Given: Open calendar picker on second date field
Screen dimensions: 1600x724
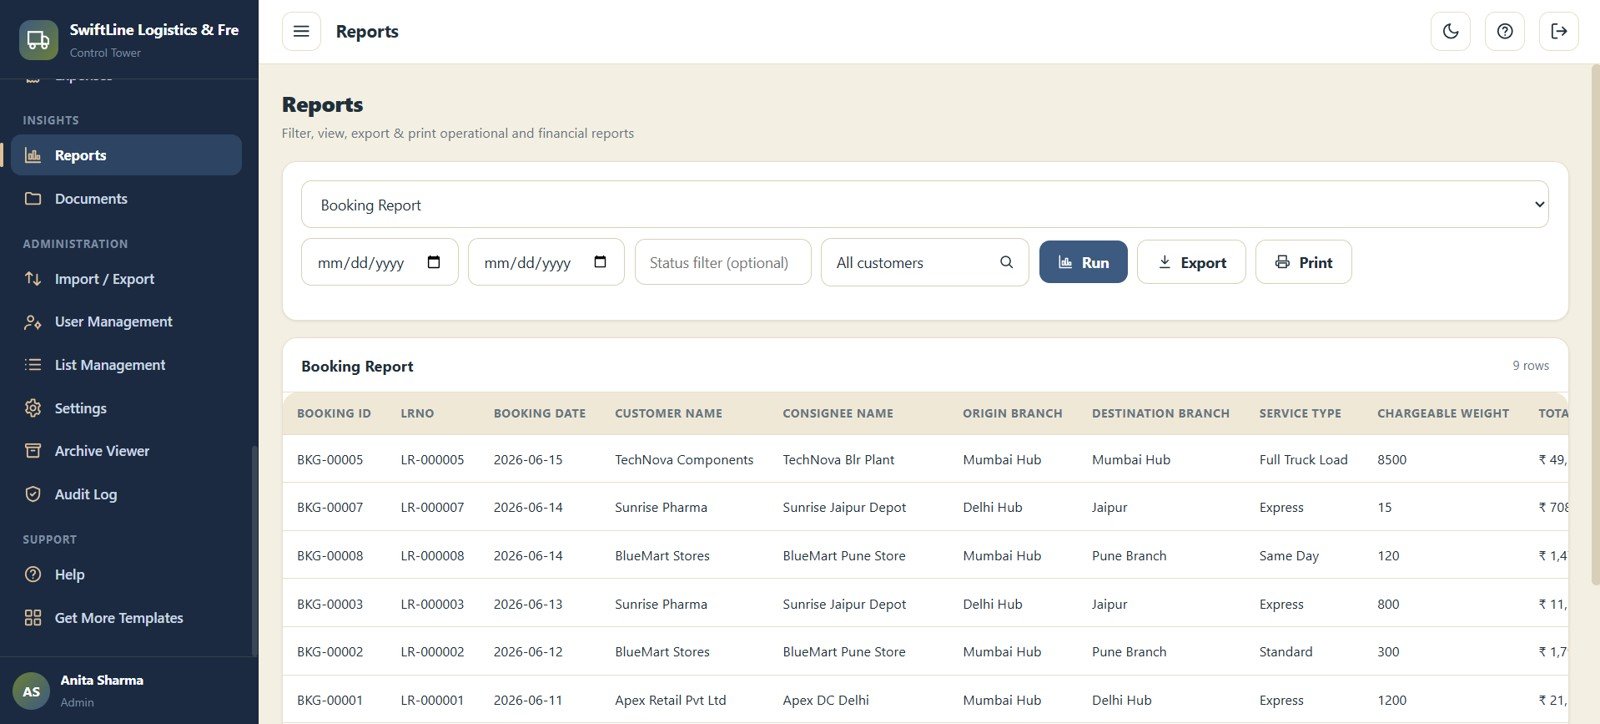Looking at the screenshot, I should tap(600, 262).
